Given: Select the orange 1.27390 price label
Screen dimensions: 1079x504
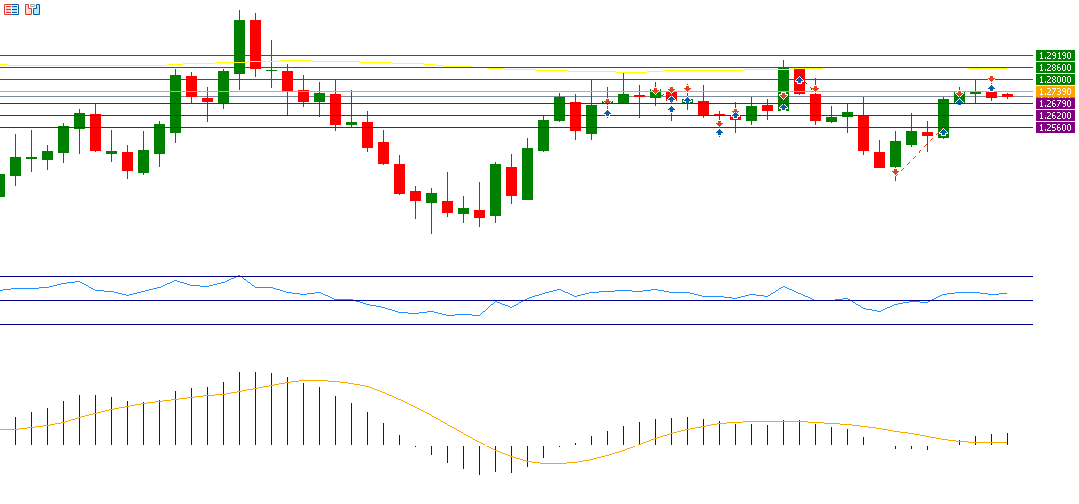Looking at the screenshot, I should point(1054,92).
